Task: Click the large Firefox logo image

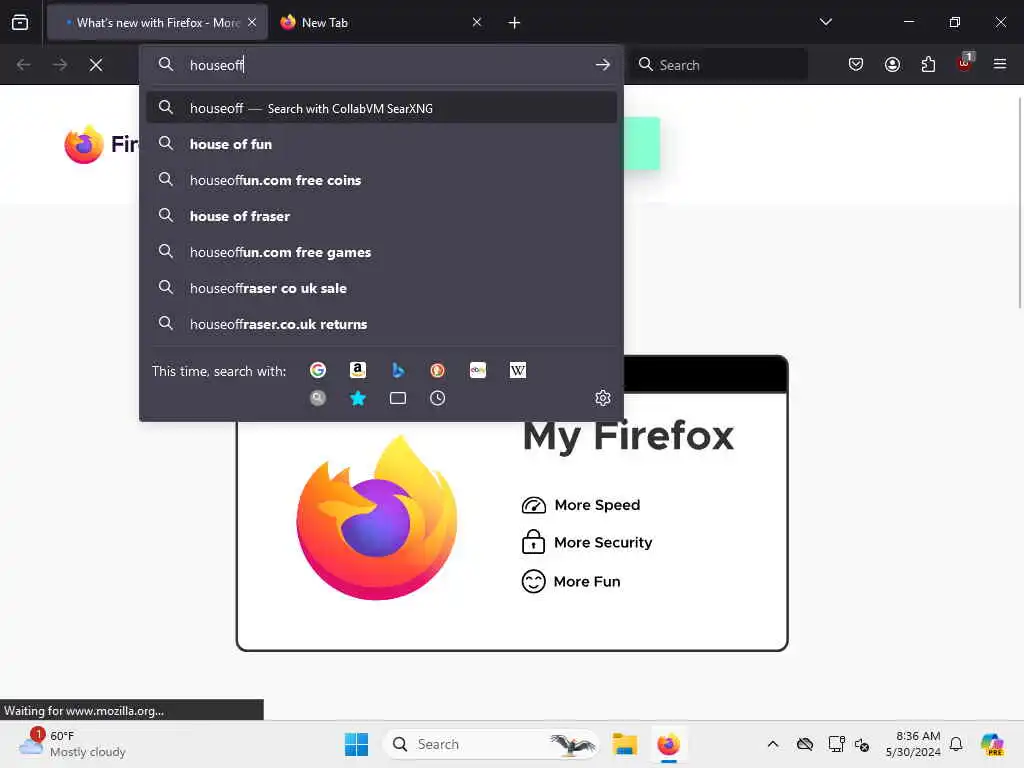Action: point(377,517)
